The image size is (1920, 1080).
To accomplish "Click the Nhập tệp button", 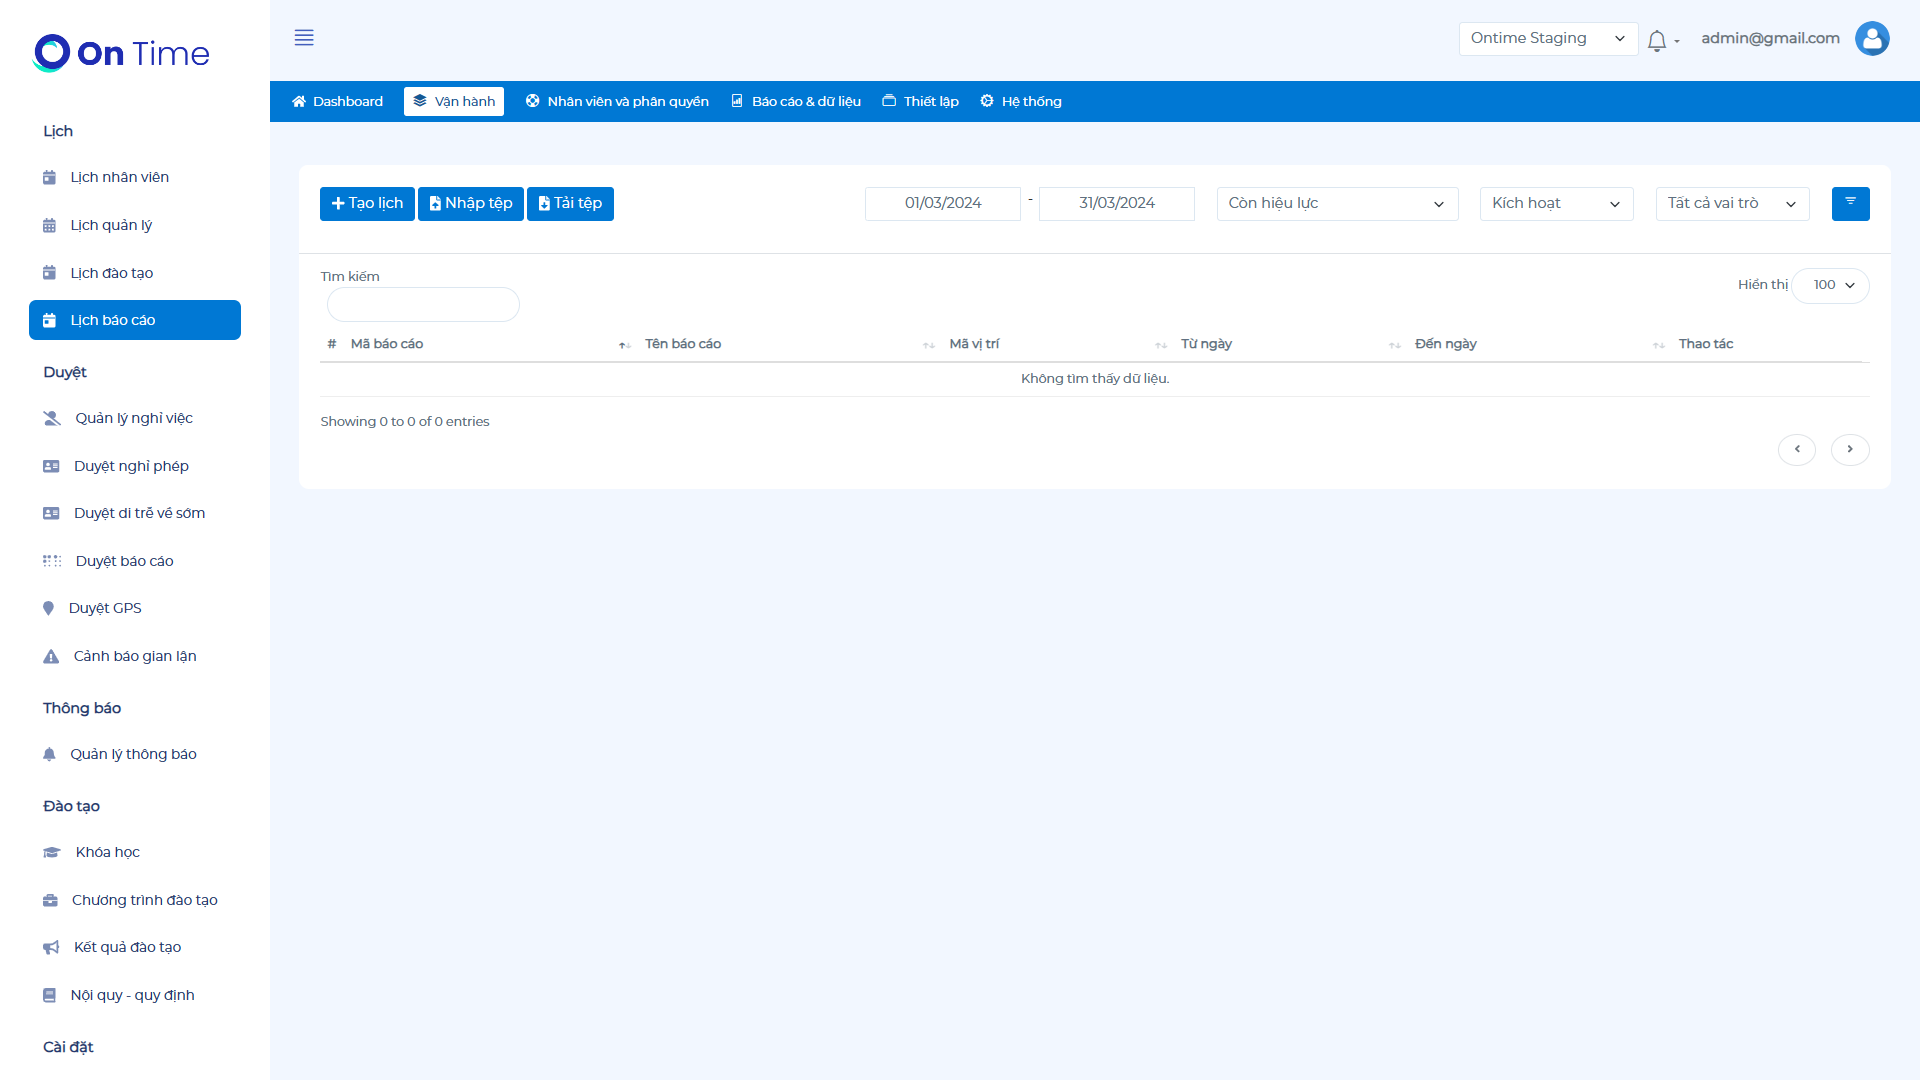I will click(x=470, y=204).
